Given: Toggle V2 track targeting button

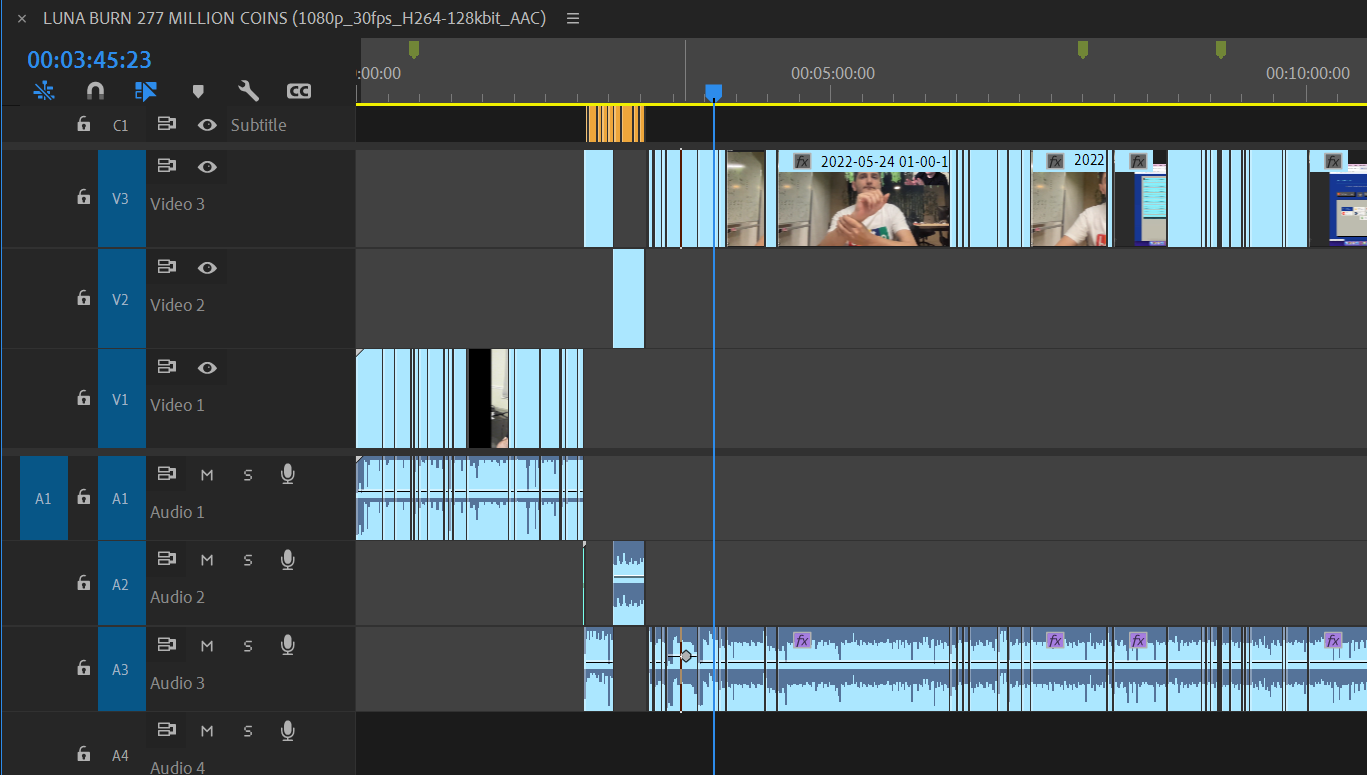Looking at the screenshot, I should click(121, 298).
